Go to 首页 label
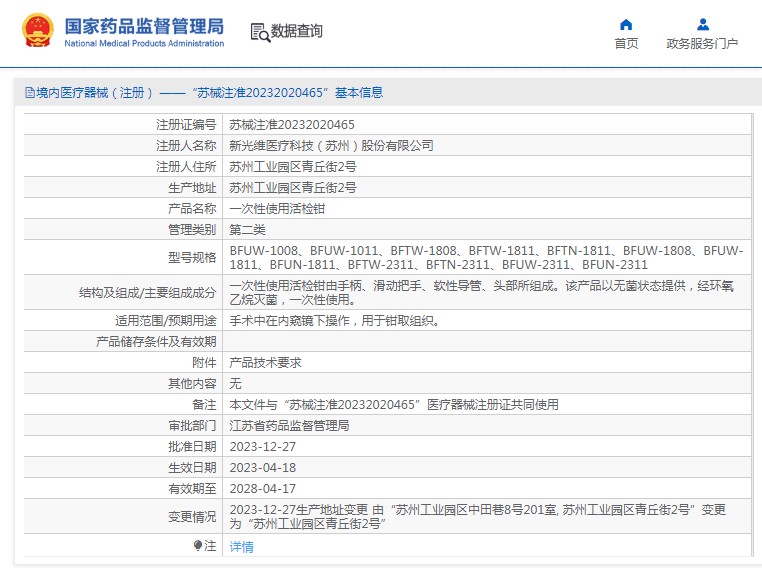 [x=626, y=44]
